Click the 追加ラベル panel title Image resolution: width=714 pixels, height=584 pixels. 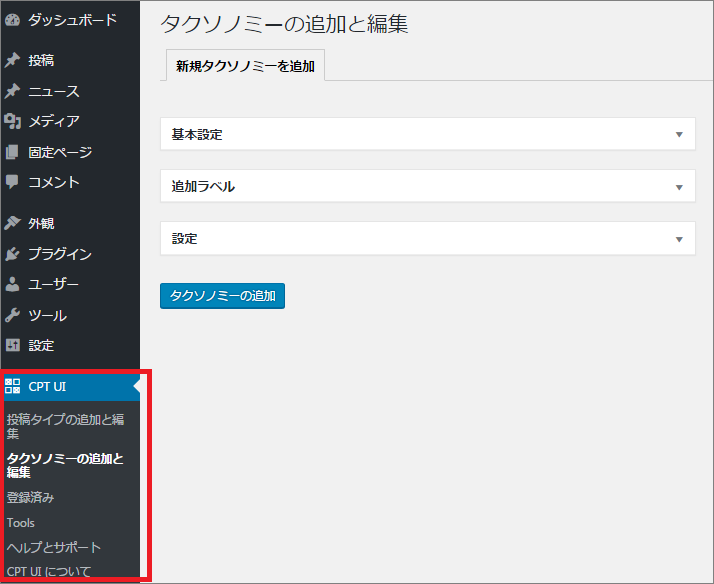point(203,186)
